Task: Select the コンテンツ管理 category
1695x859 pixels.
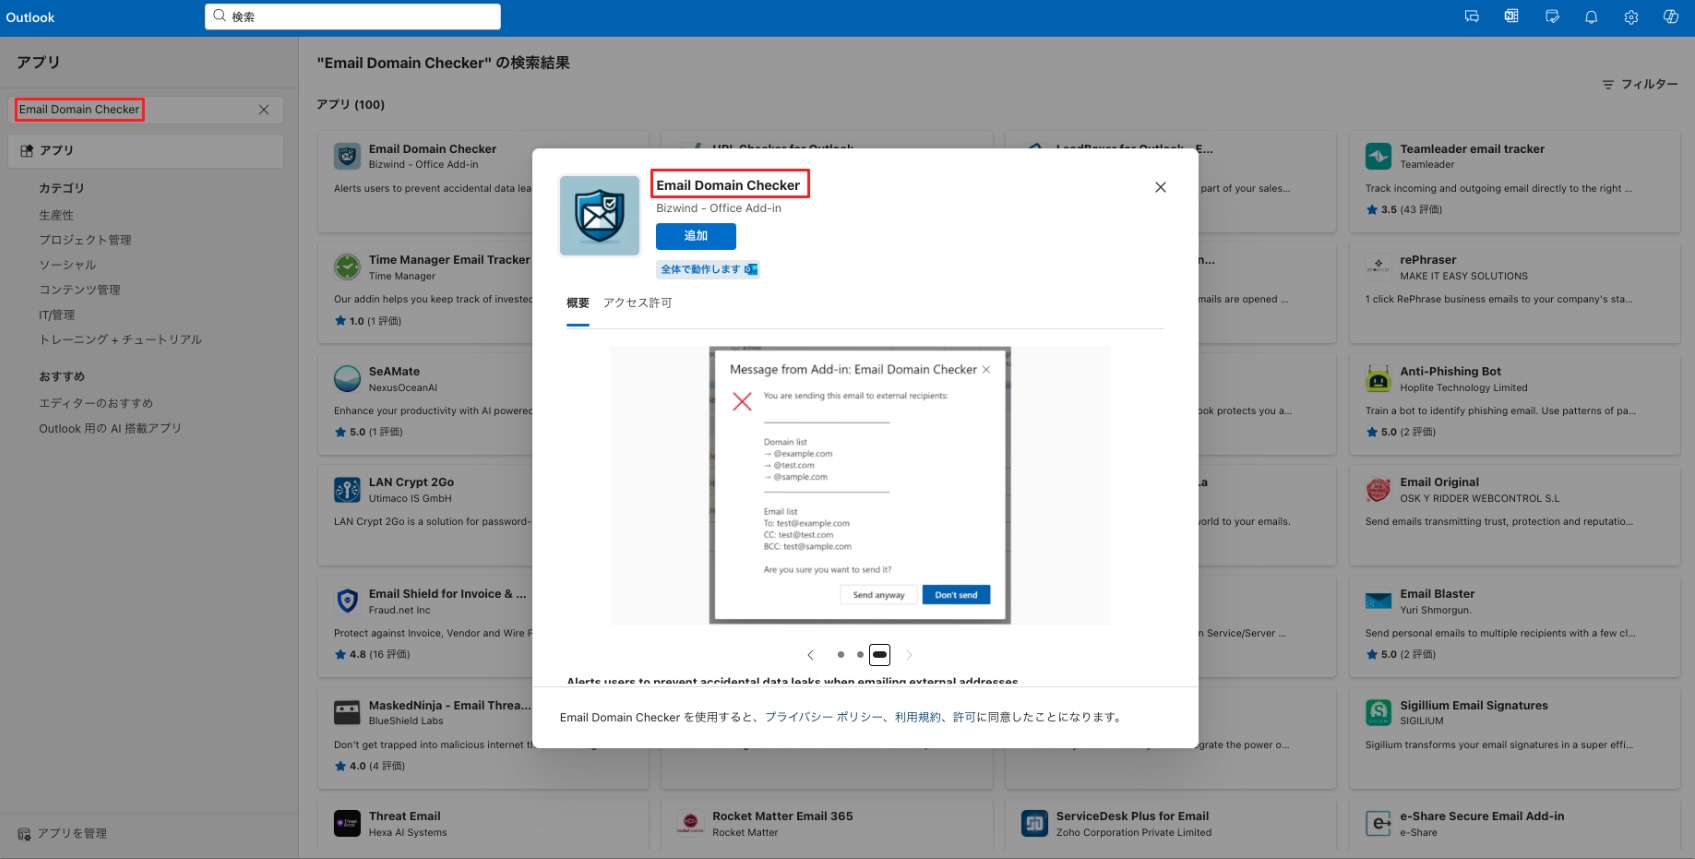Action: coord(79,290)
